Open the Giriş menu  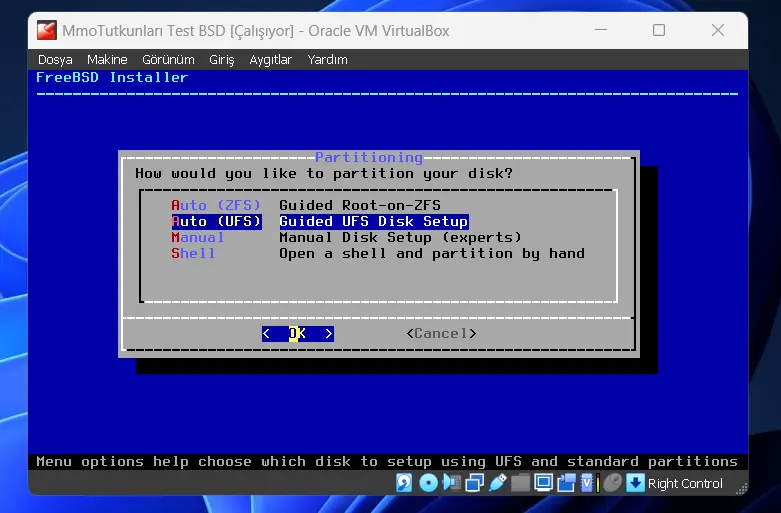tap(222, 60)
